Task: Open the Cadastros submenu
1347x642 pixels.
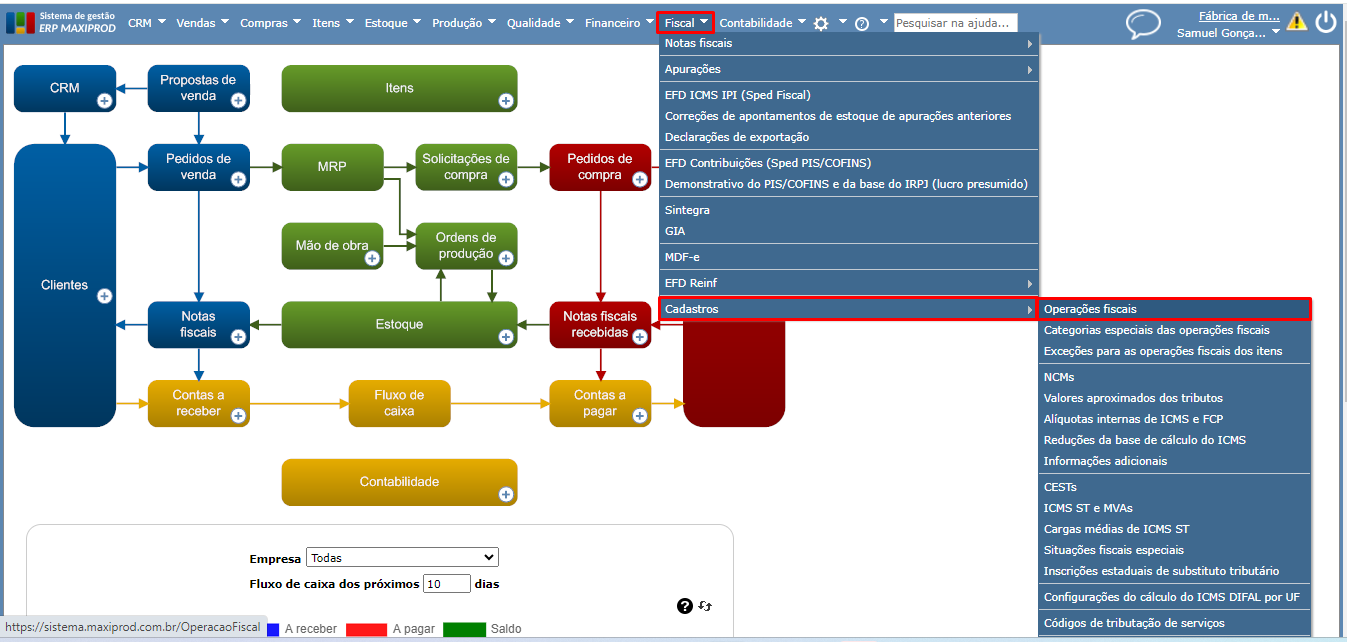Action: tap(849, 309)
